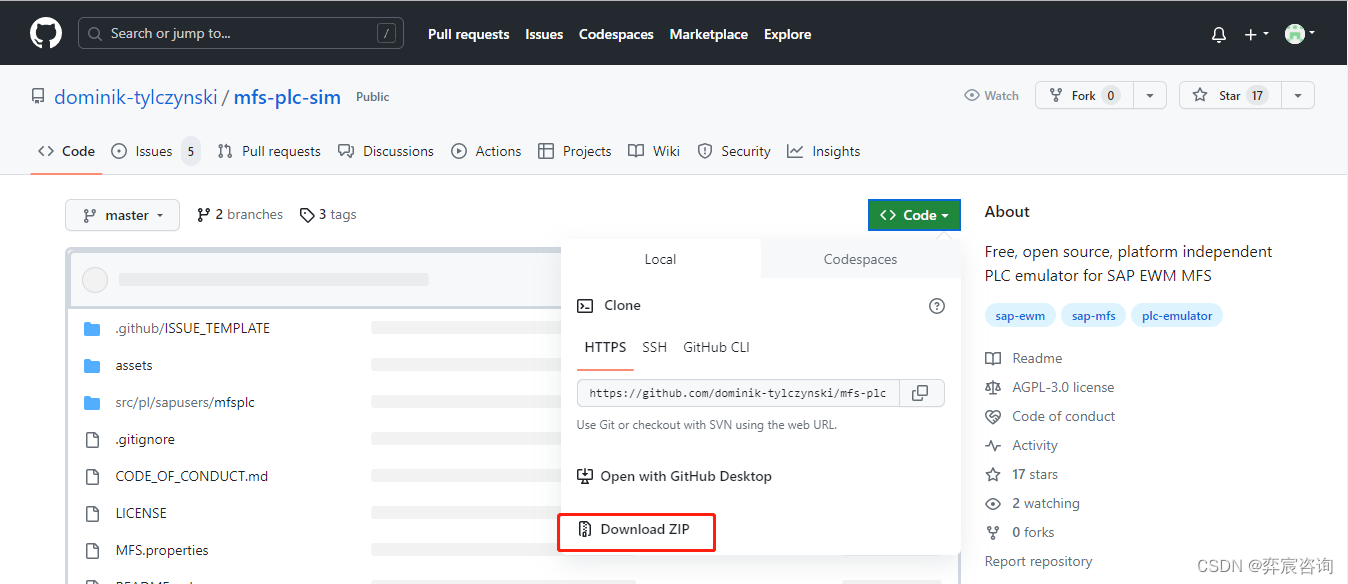Open the .gitignore file
This screenshot has width=1348, height=584.
click(x=145, y=439)
